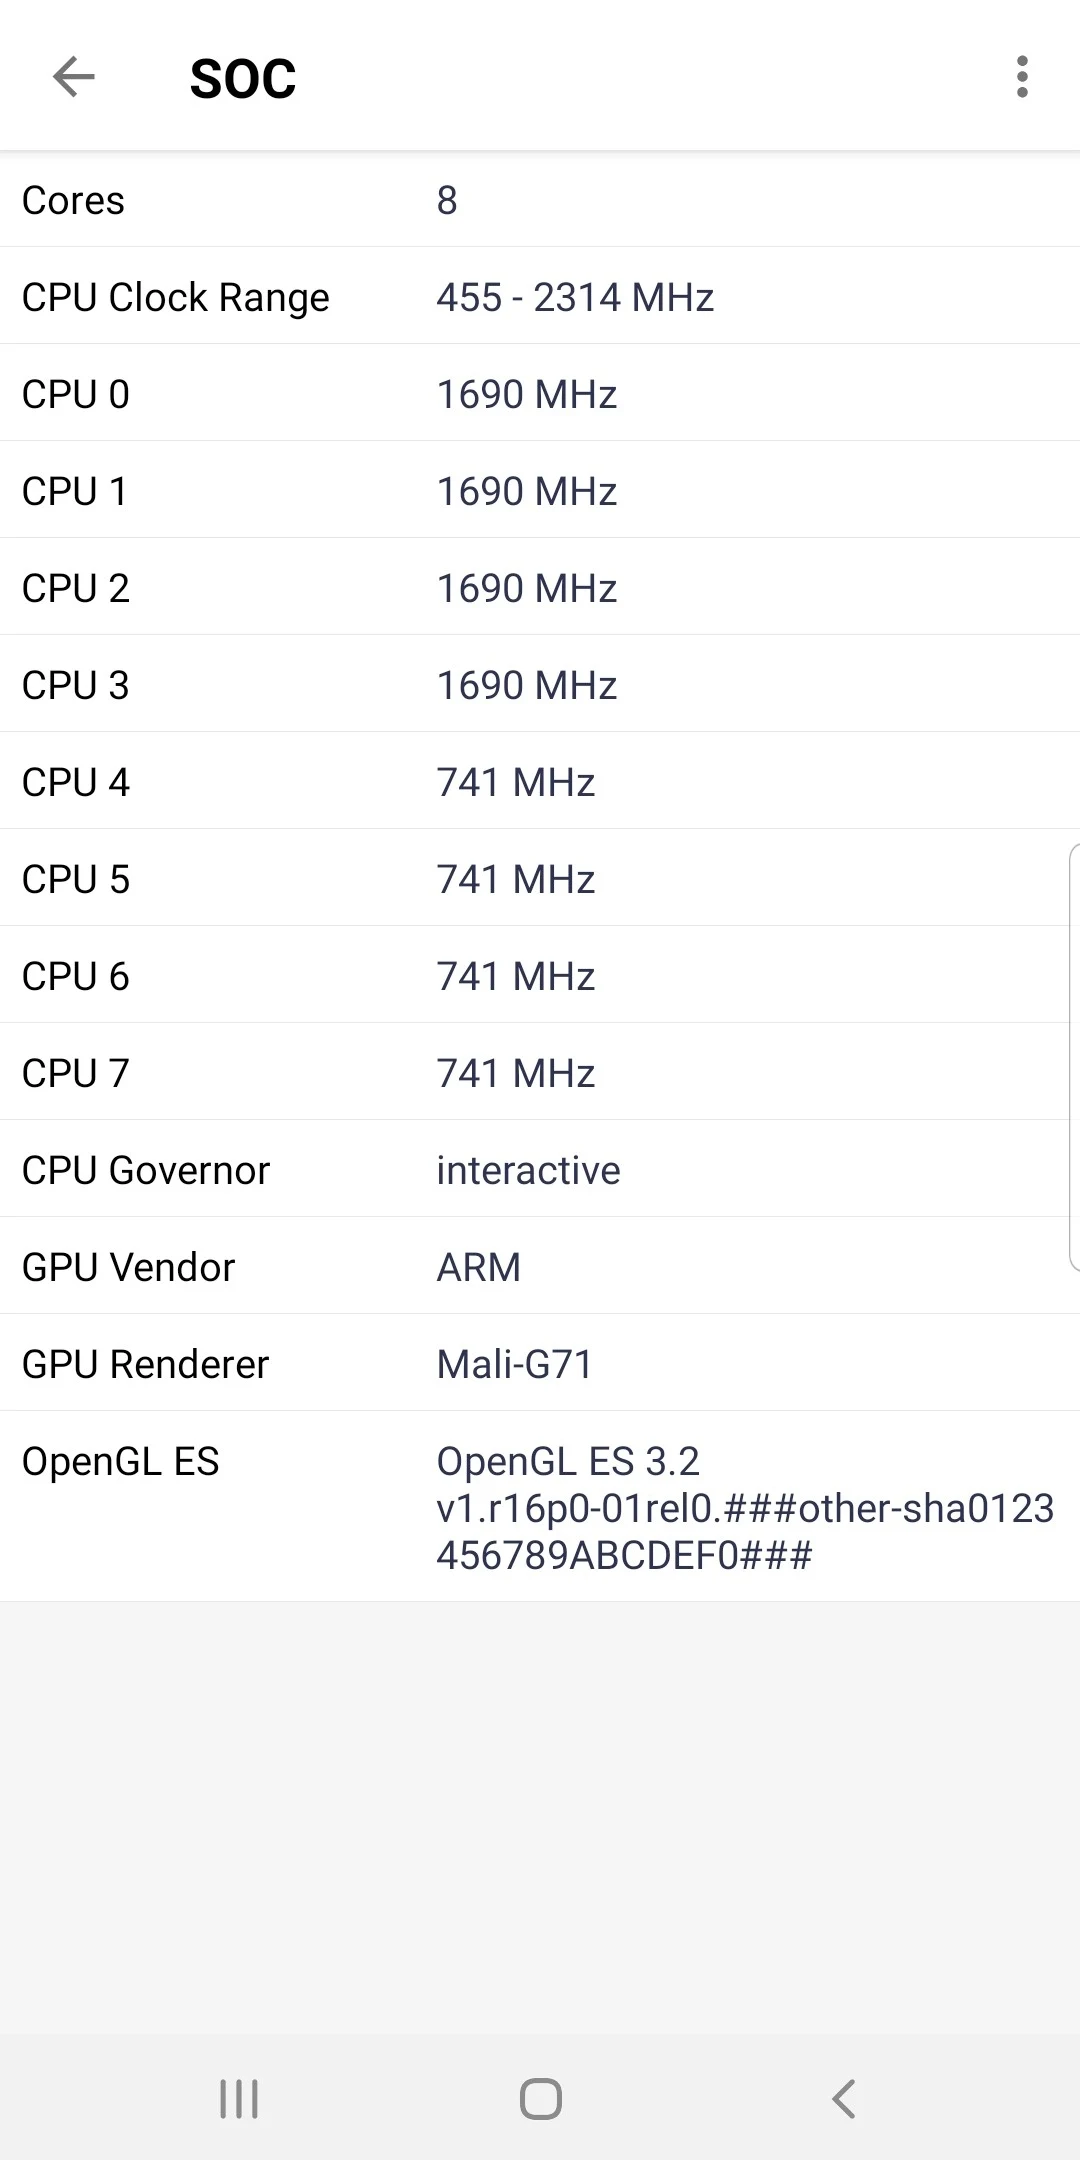The height and width of the screenshot is (2160, 1080).
Task: Tap the CPU Clock Range row
Action: 540,297
